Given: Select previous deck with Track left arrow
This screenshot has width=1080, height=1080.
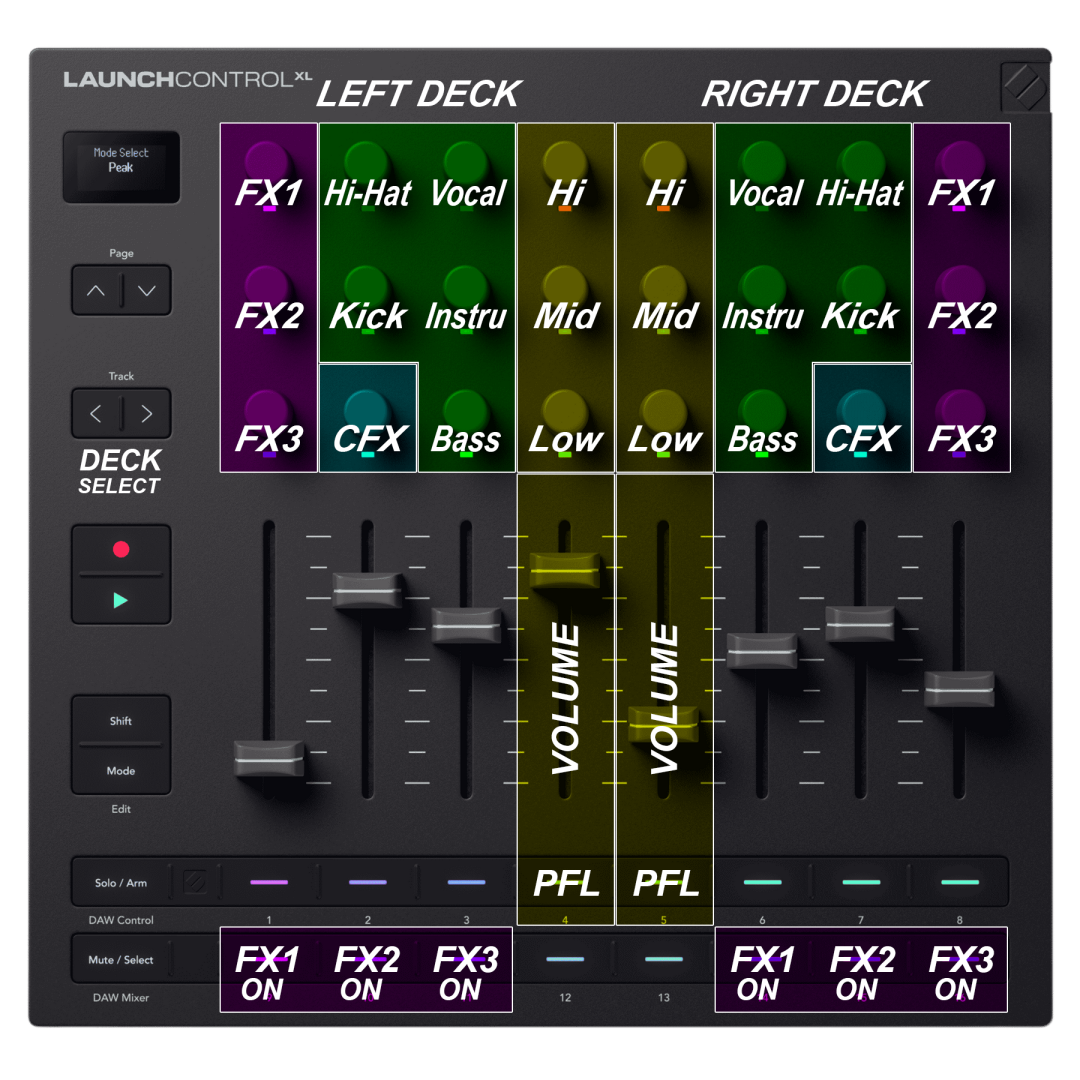Looking at the screenshot, I should pyautogui.click(x=96, y=413).
